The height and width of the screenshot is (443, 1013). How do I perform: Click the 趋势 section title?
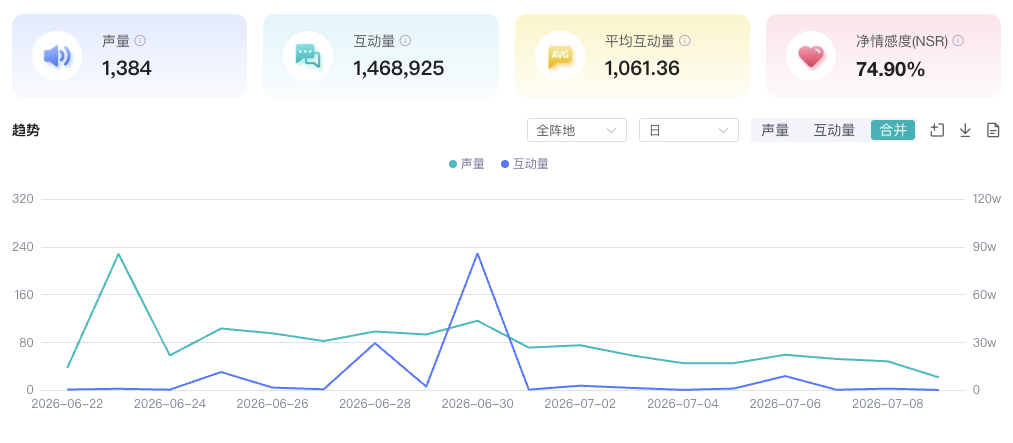26,130
